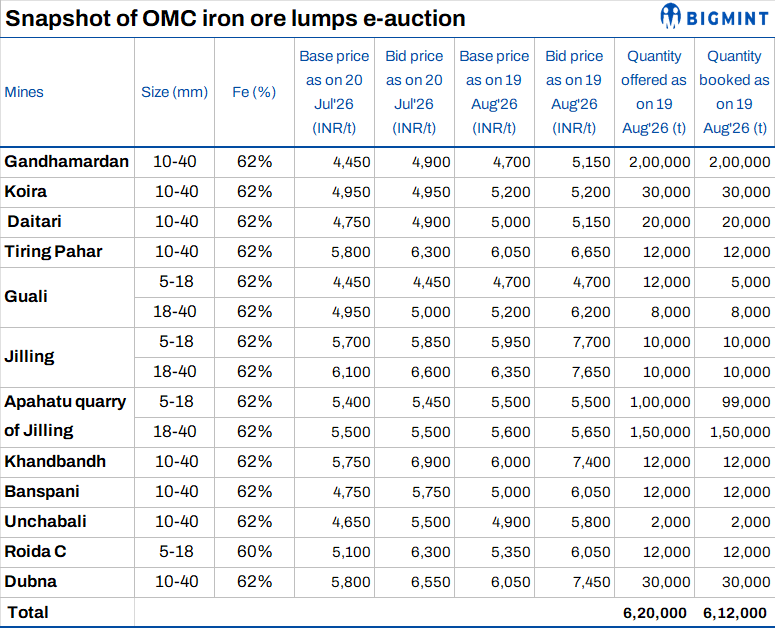Select Quantity booked as on 19 Aug'26 header
Image resolution: width=776 pixels, height=628 pixels.
pyautogui.click(x=734, y=92)
